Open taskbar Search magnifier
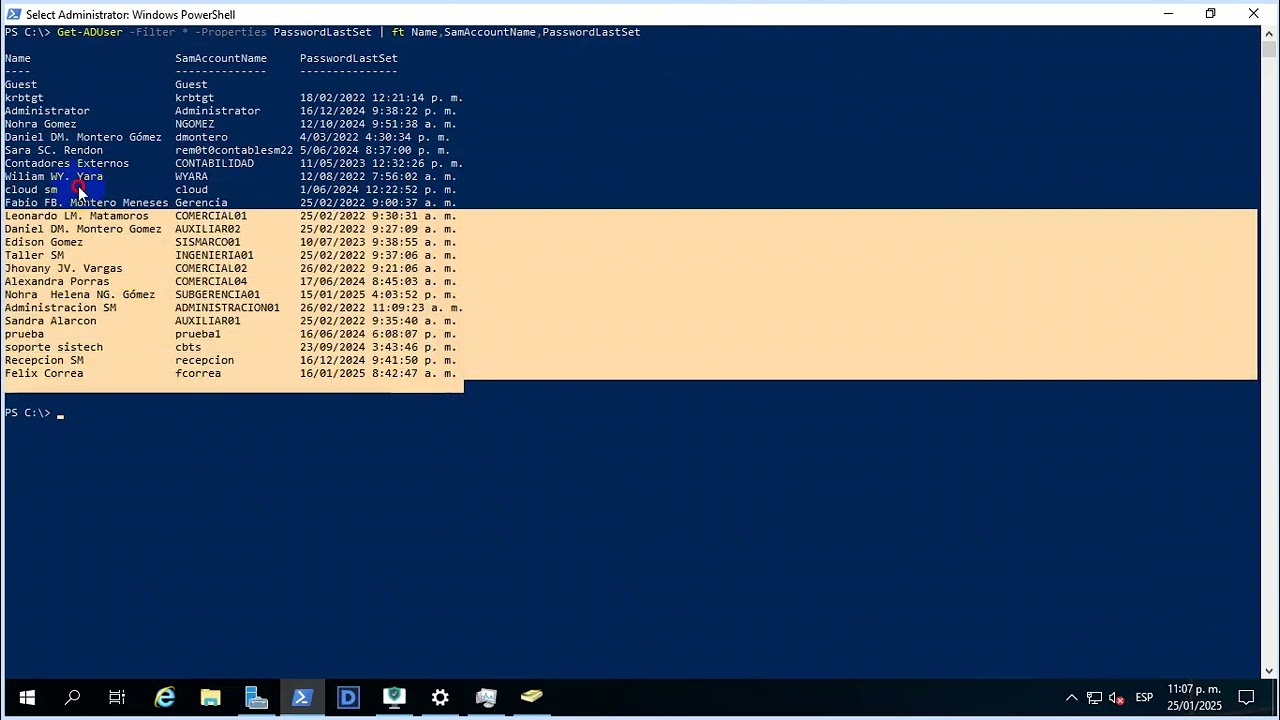The width and height of the screenshot is (1280, 720). 72,697
